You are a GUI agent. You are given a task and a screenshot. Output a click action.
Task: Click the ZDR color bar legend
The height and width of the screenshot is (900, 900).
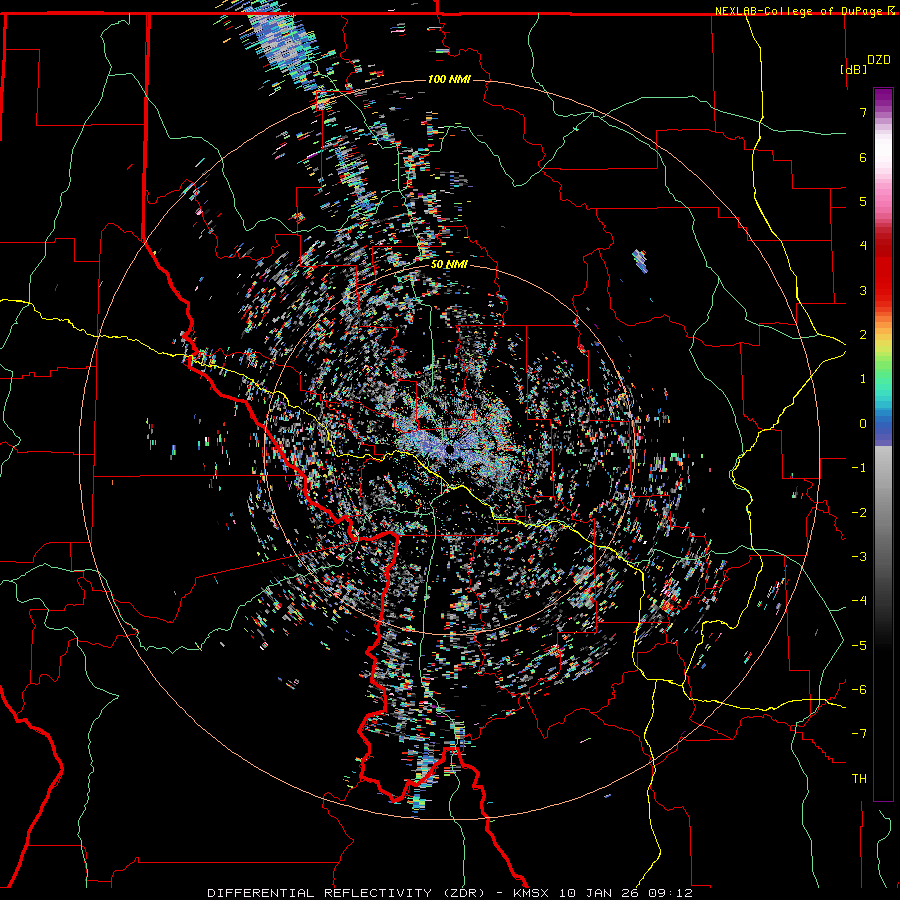coord(883,444)
